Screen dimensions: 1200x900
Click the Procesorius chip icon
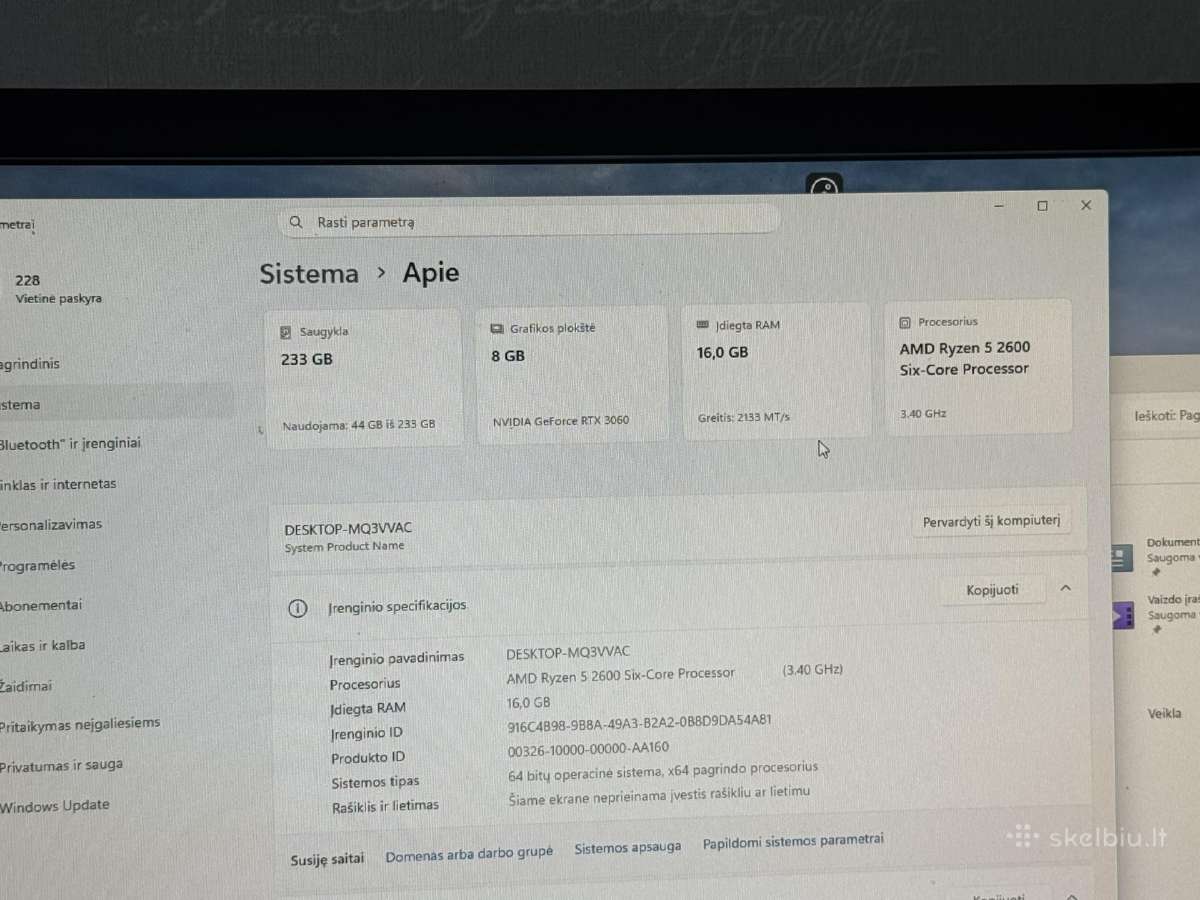point(905,323)
